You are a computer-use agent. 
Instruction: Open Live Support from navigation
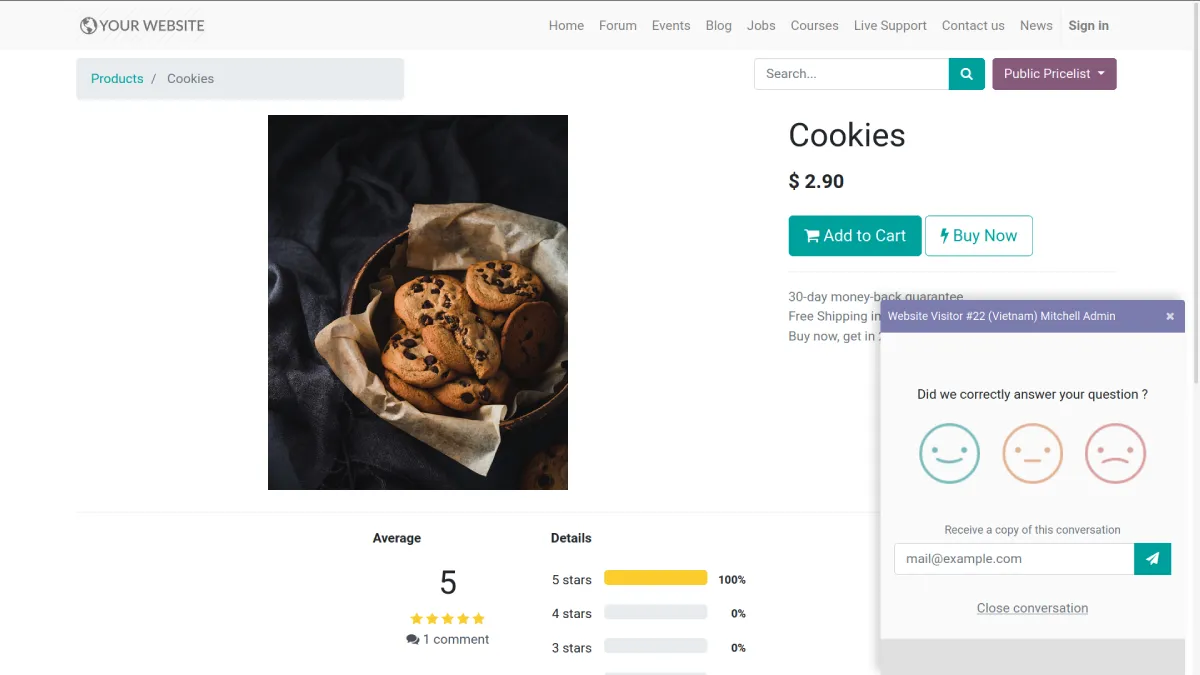890,26
